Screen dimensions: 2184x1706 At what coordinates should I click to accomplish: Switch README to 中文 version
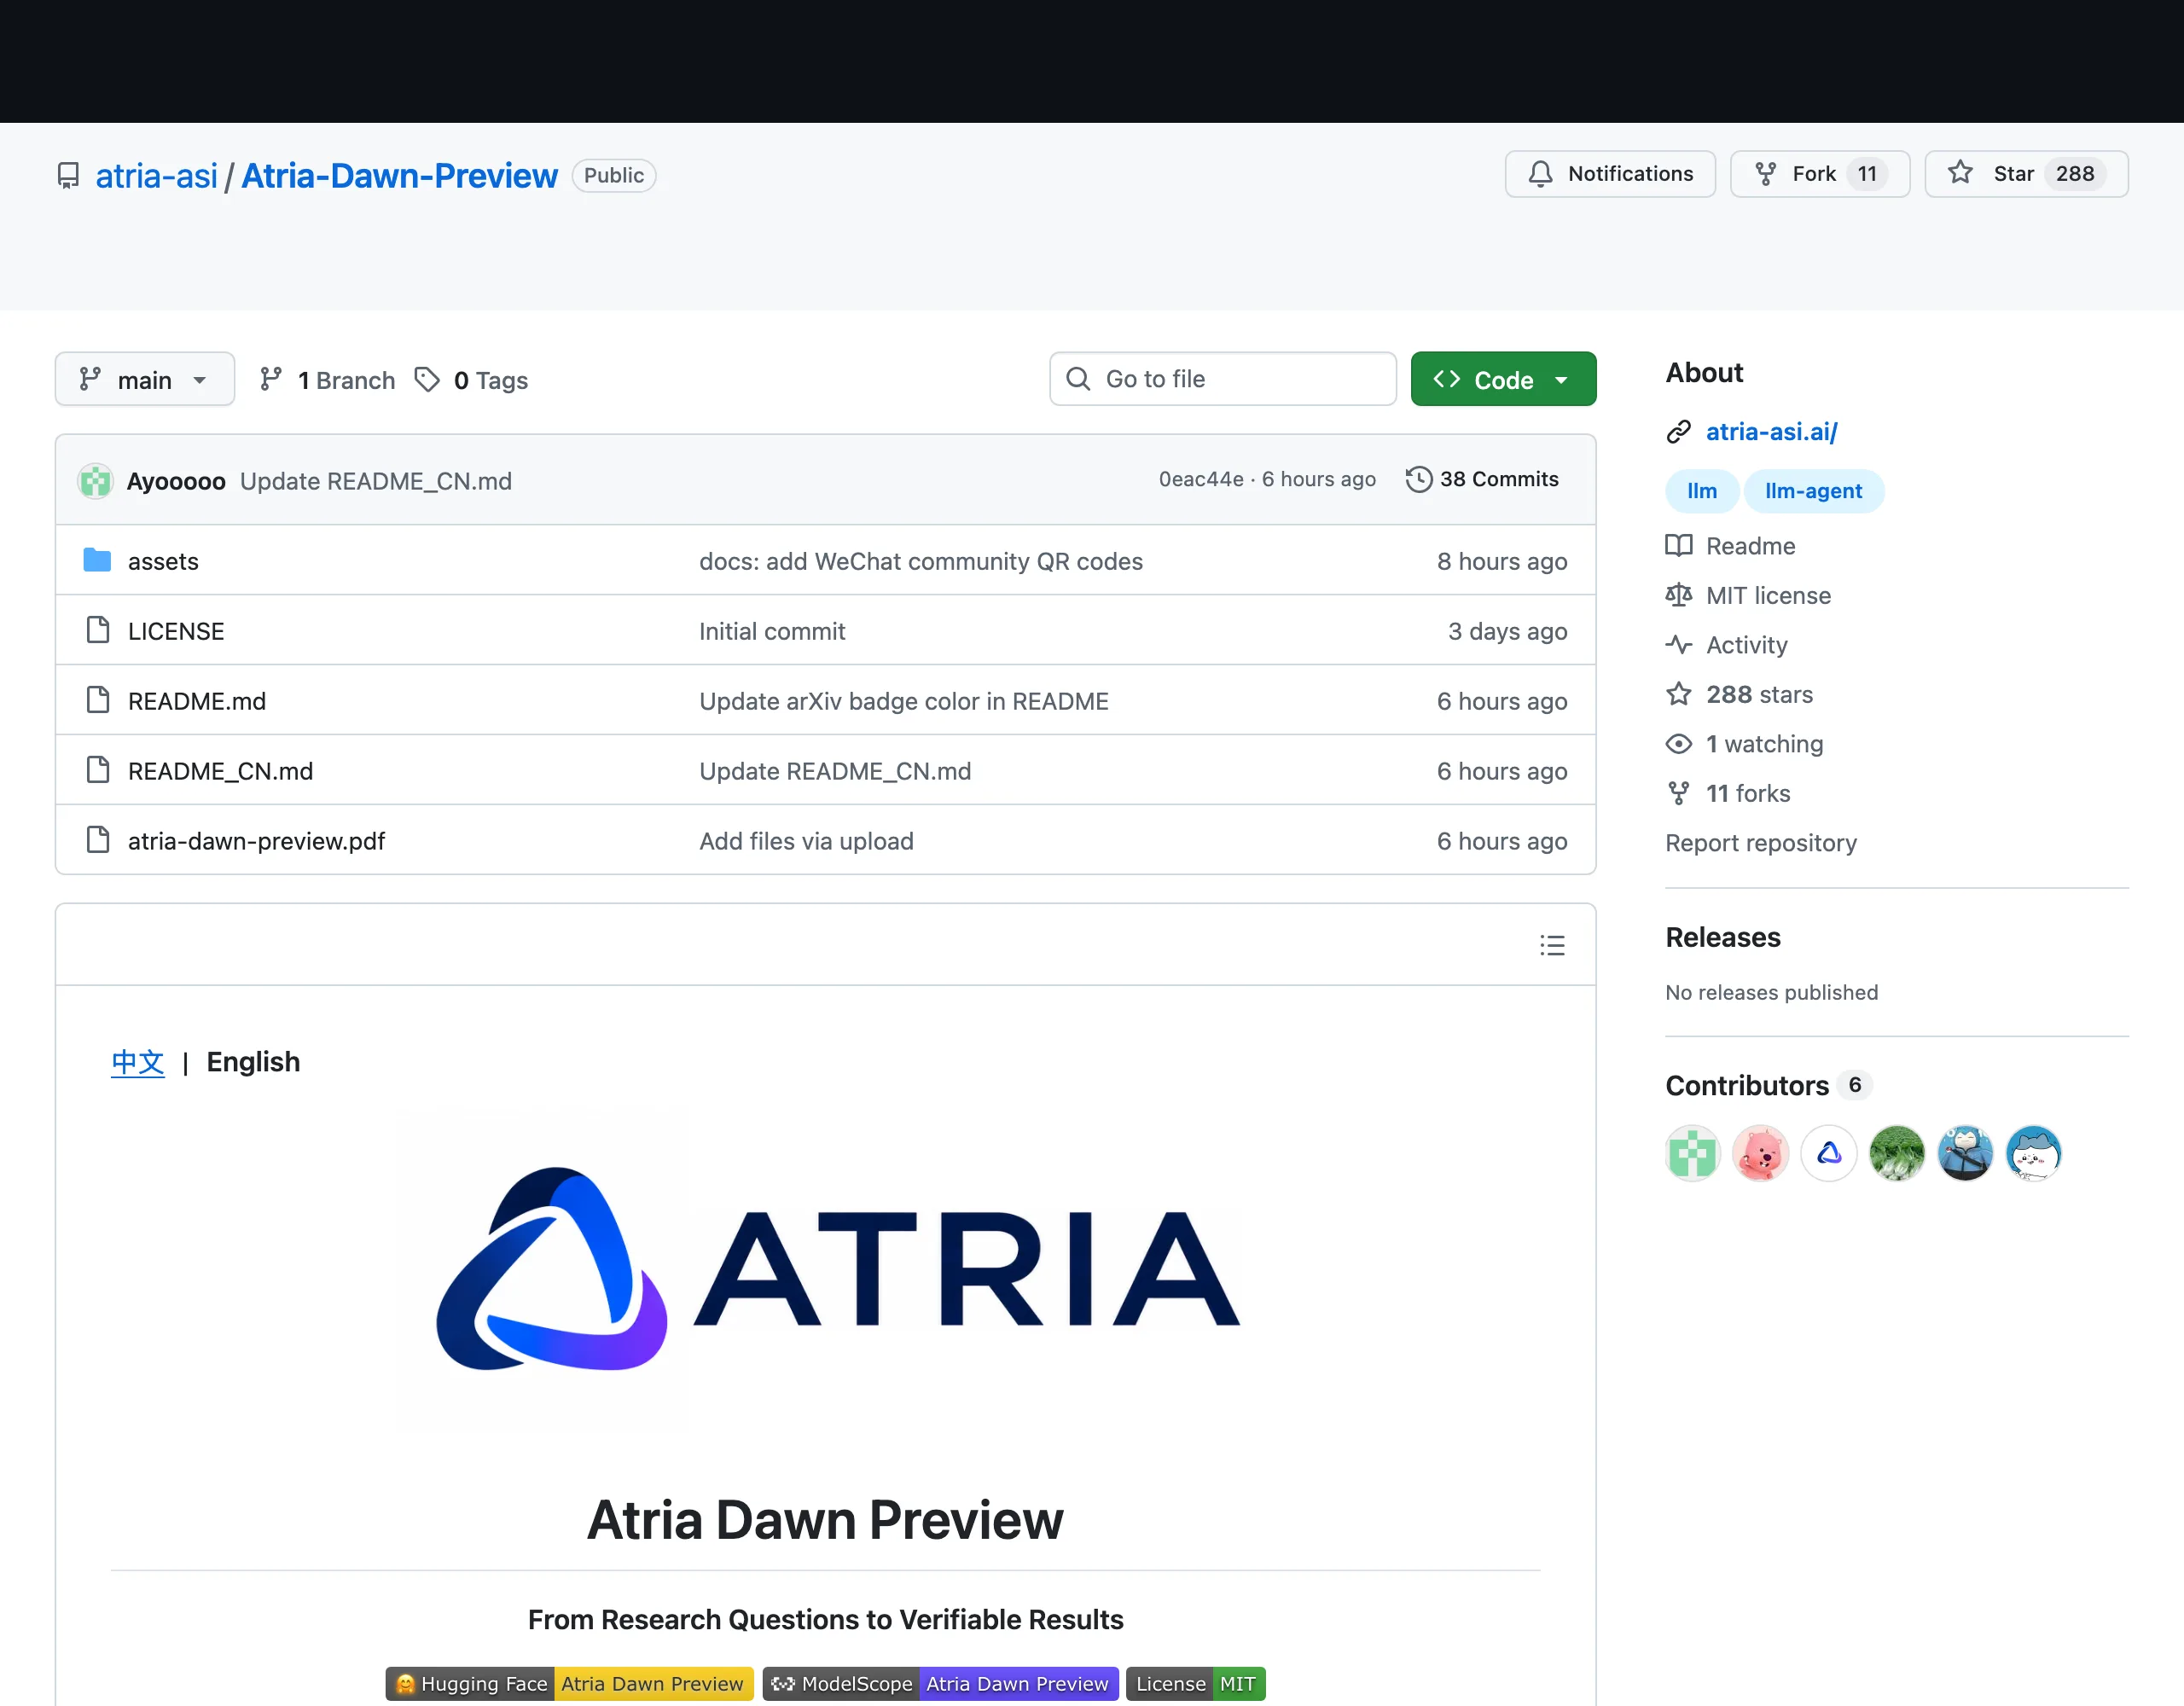click(x=138, y=1062)
